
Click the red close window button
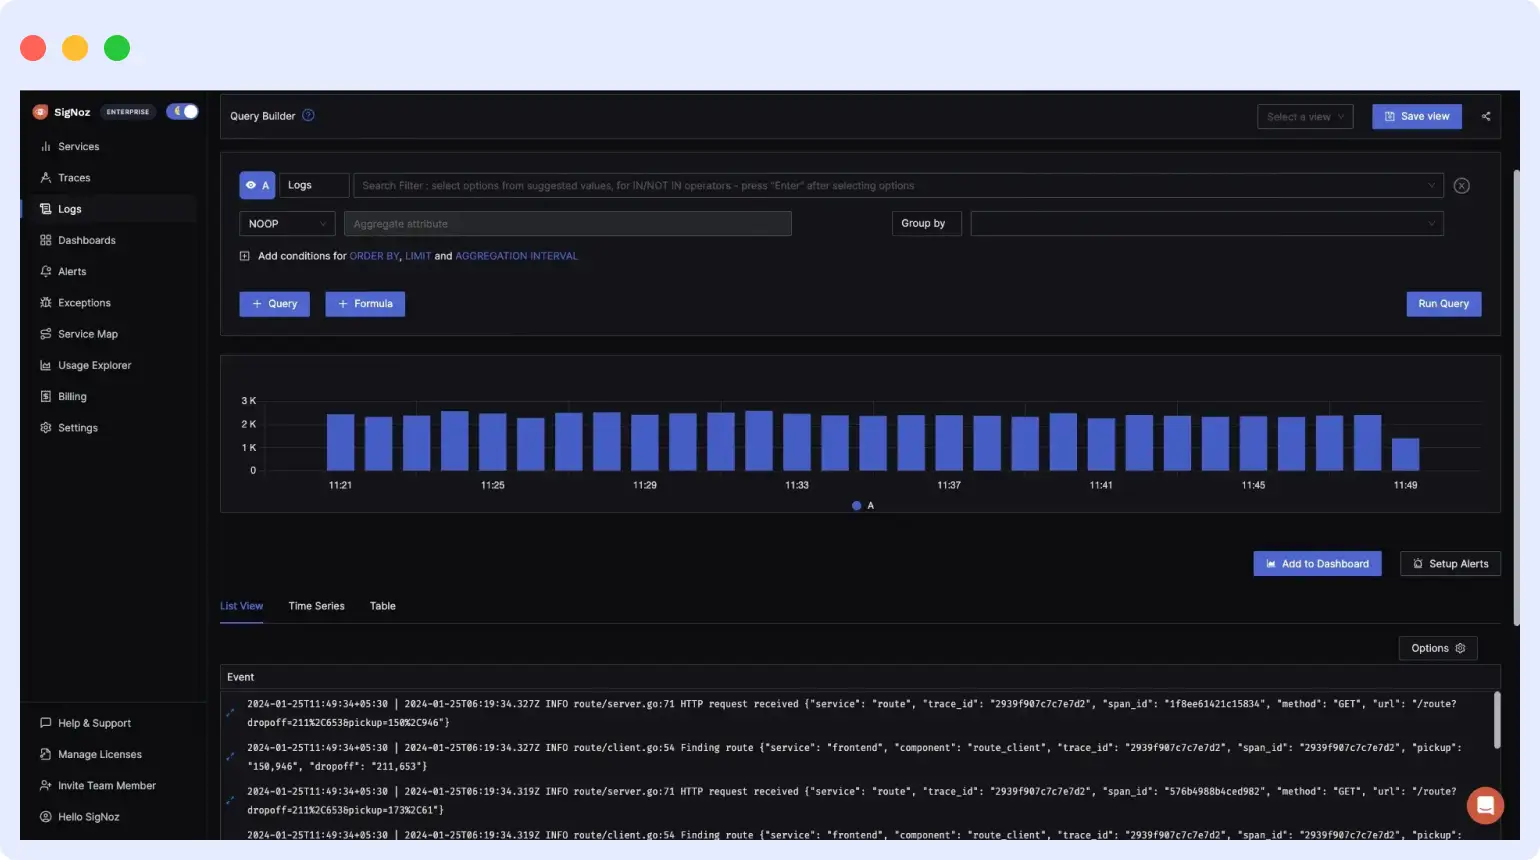coord(33,48)
